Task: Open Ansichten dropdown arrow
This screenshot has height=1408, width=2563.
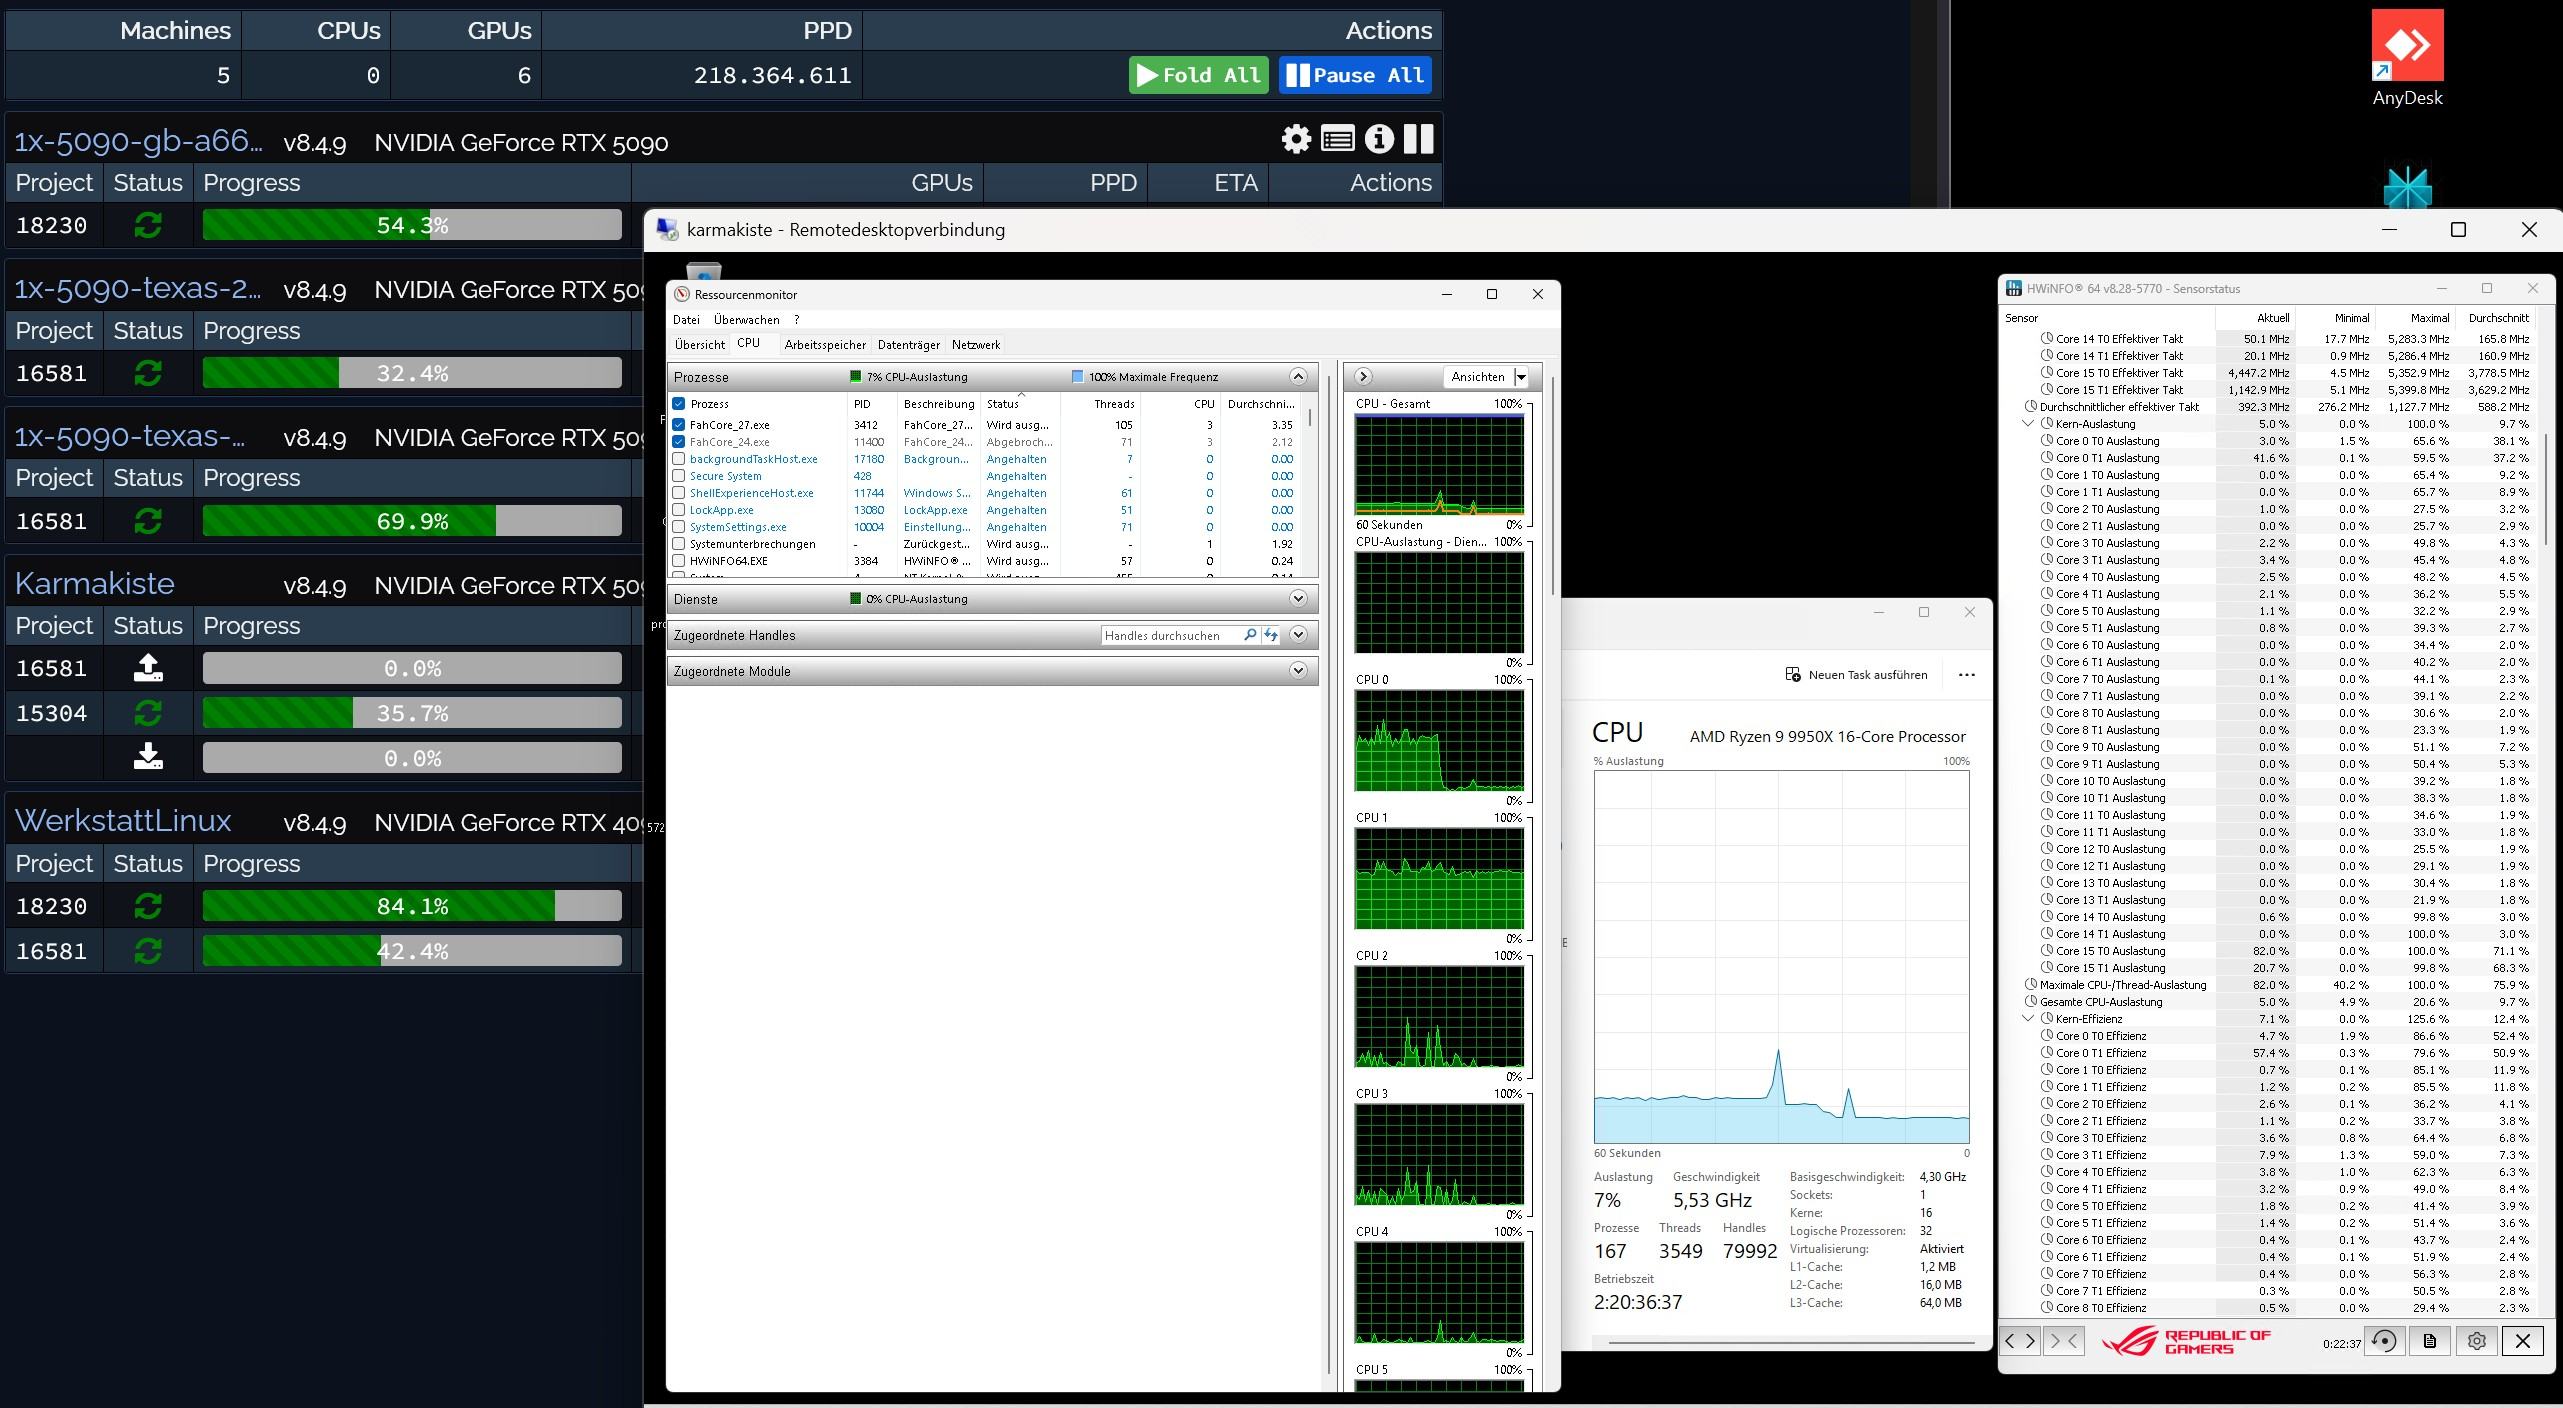Action: coord(1521,377)
